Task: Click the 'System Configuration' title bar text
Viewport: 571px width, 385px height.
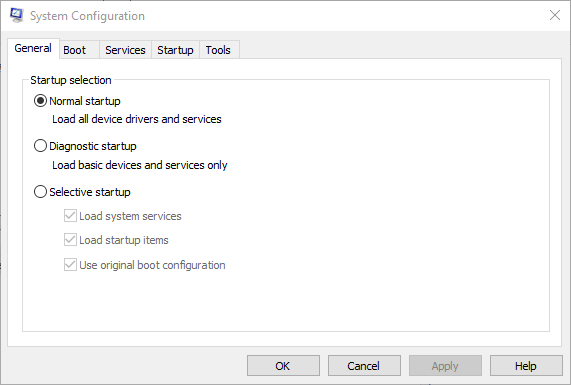Action: pos(87,16)
